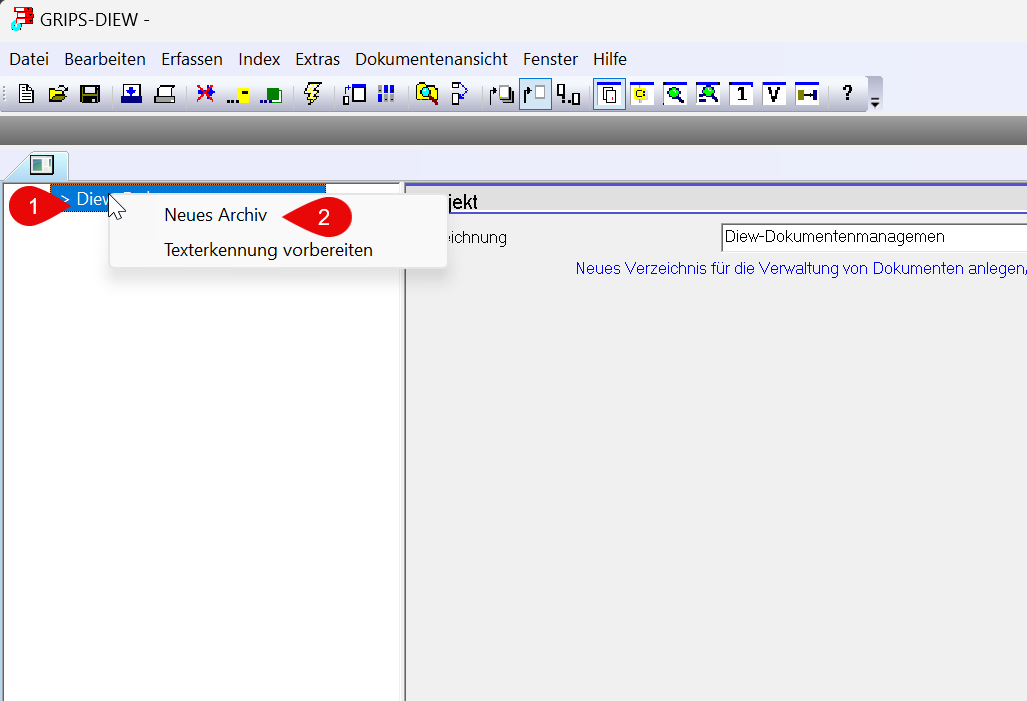Select "Texterkennung vorbereiten" context menu entry
The width and height of the screenshot is (1027, 701).
268,250
